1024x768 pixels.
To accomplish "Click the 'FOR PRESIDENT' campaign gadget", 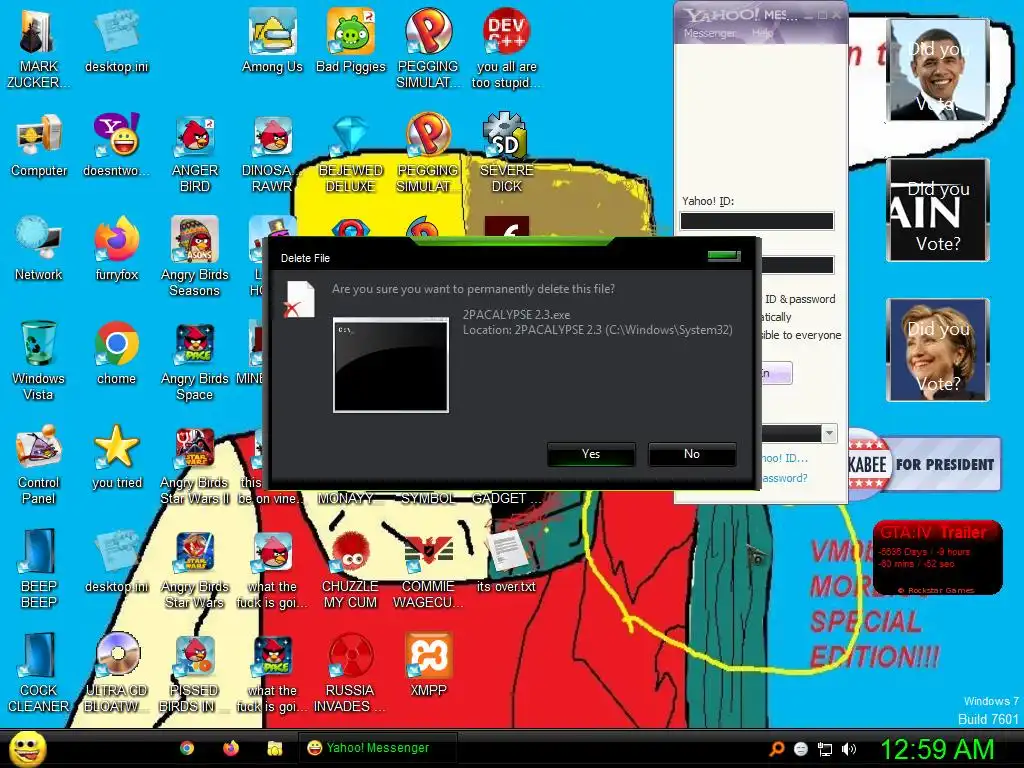I will [923, 464].
